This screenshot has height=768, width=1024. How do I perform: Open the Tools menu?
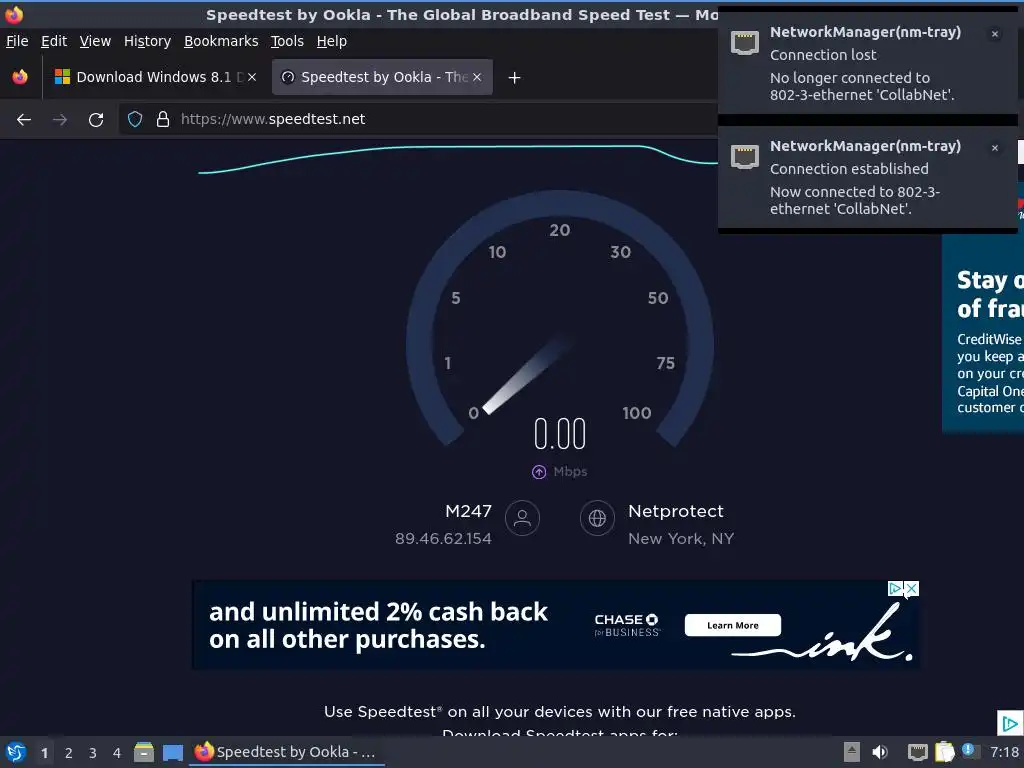(x=287, y=41)
